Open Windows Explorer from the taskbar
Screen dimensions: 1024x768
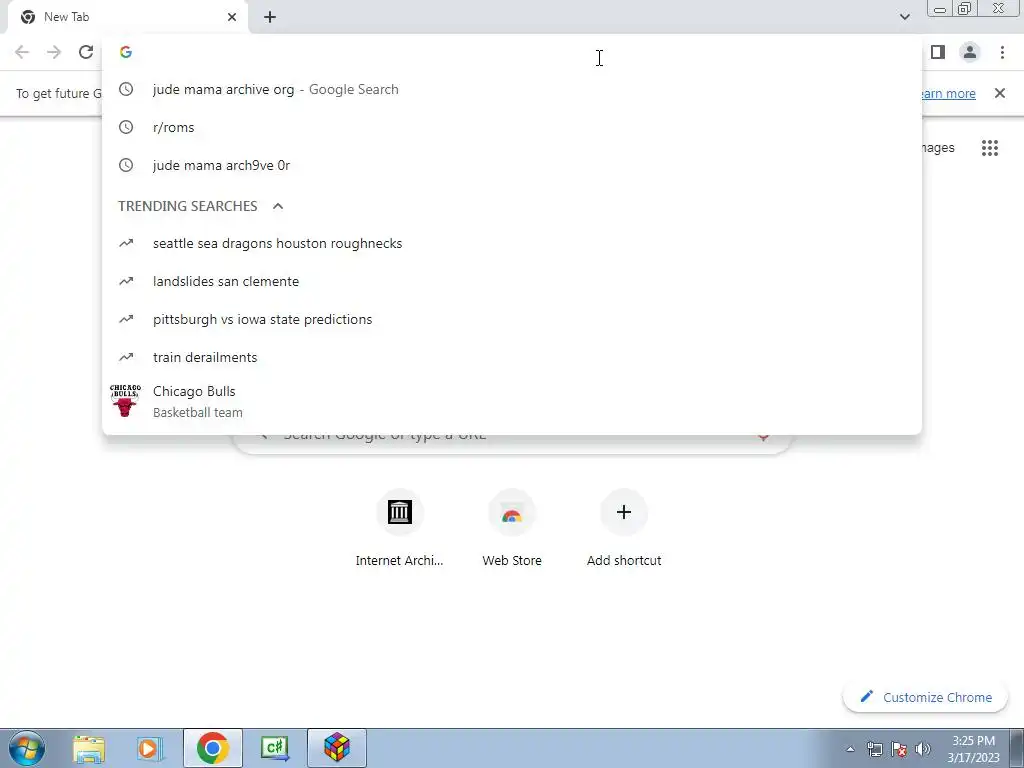(89, 748)
